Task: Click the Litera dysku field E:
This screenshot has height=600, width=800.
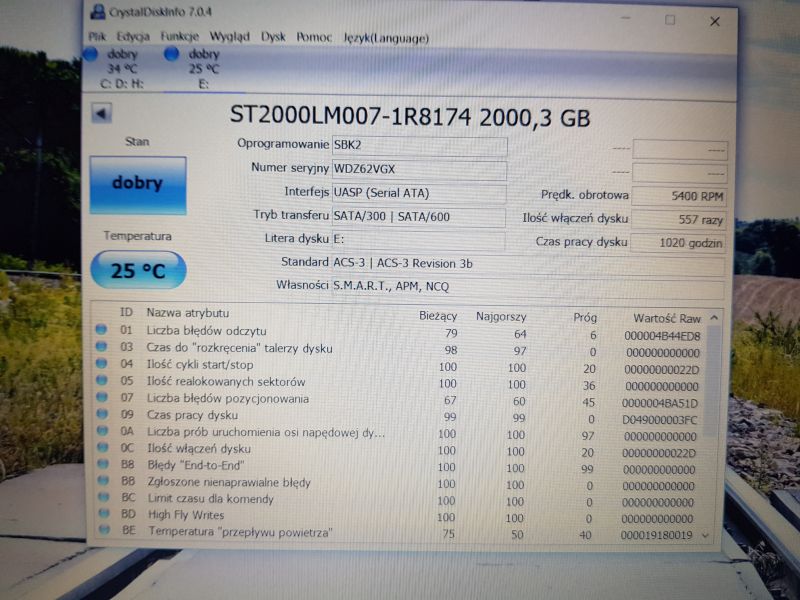Action: 418,240
